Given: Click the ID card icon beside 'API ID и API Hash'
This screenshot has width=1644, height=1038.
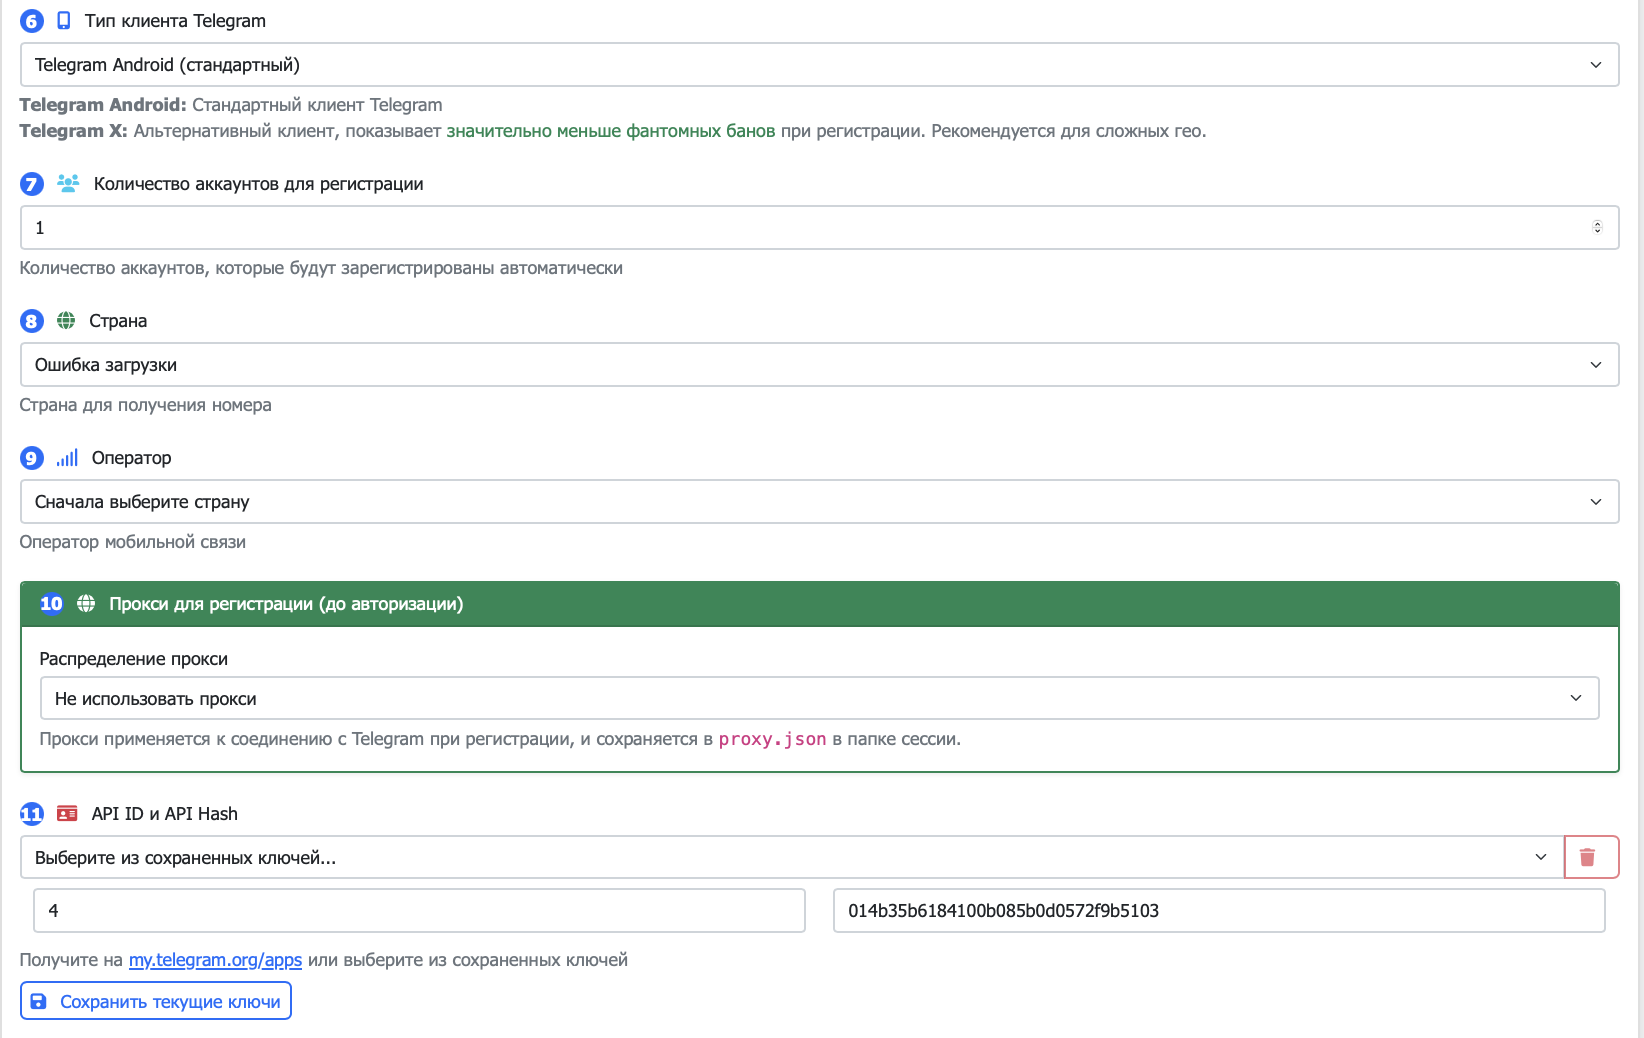Looking at the screenshot, I should 66,813.
